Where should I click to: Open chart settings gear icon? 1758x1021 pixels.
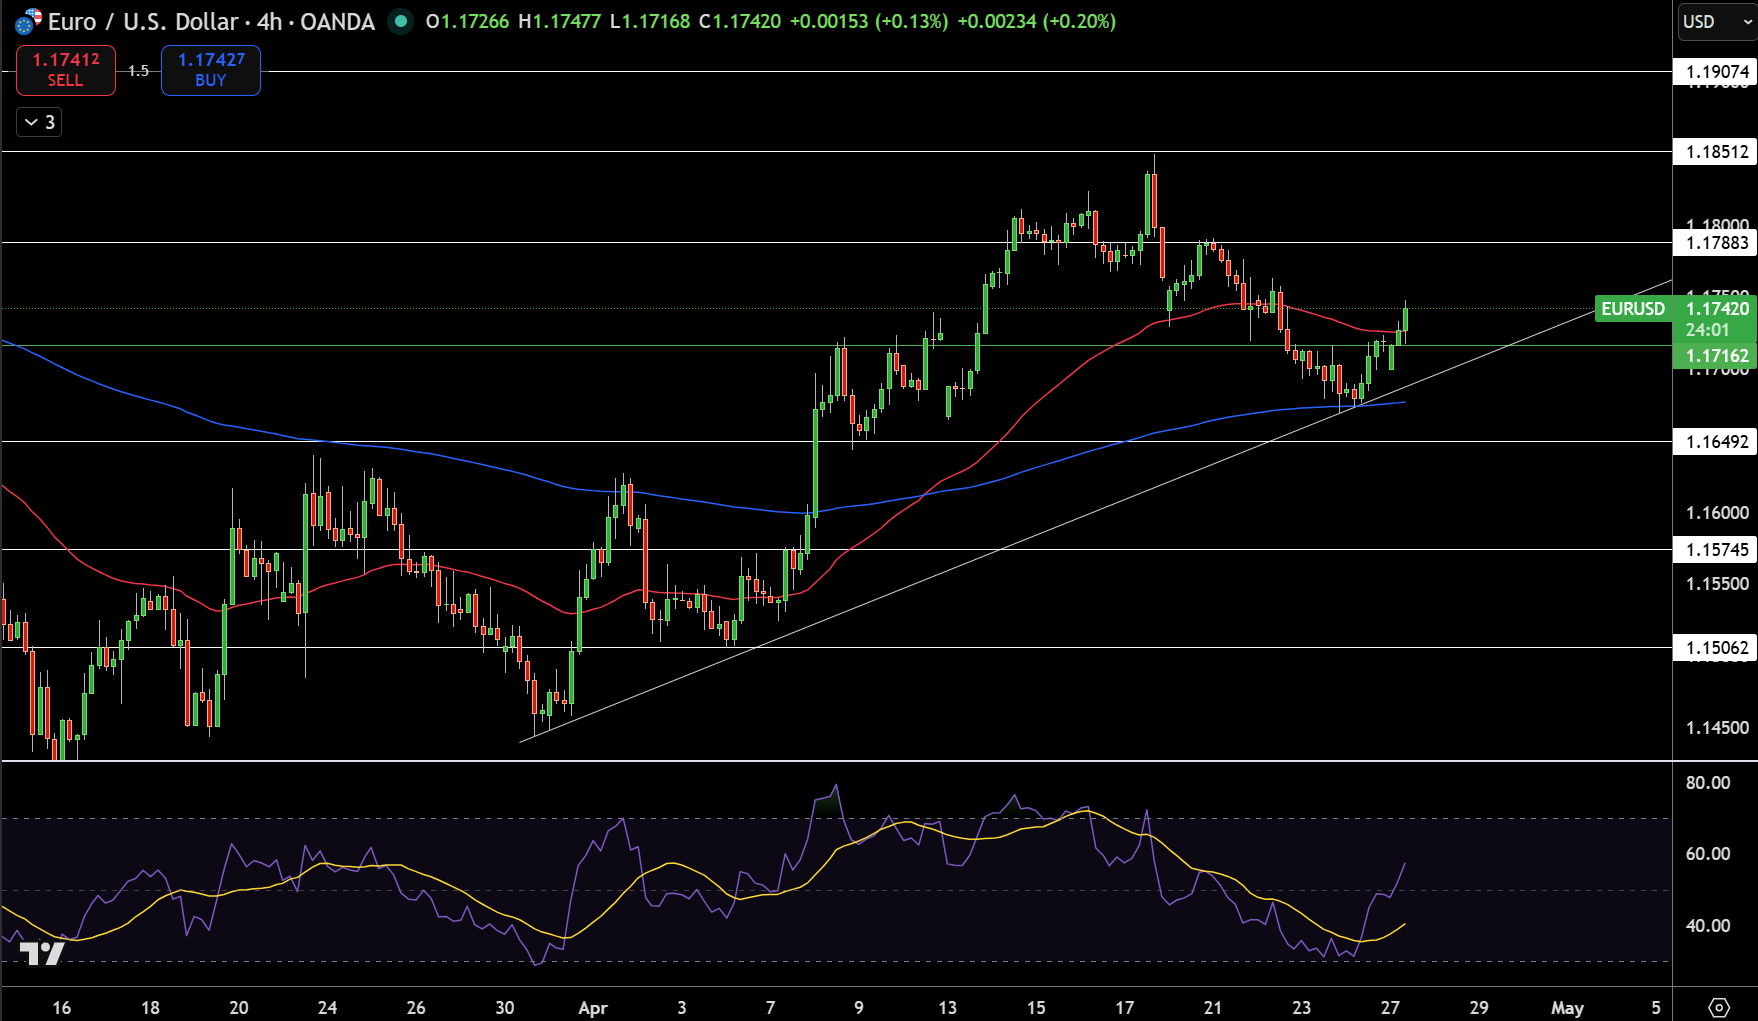click(x=1719, y=1007)
